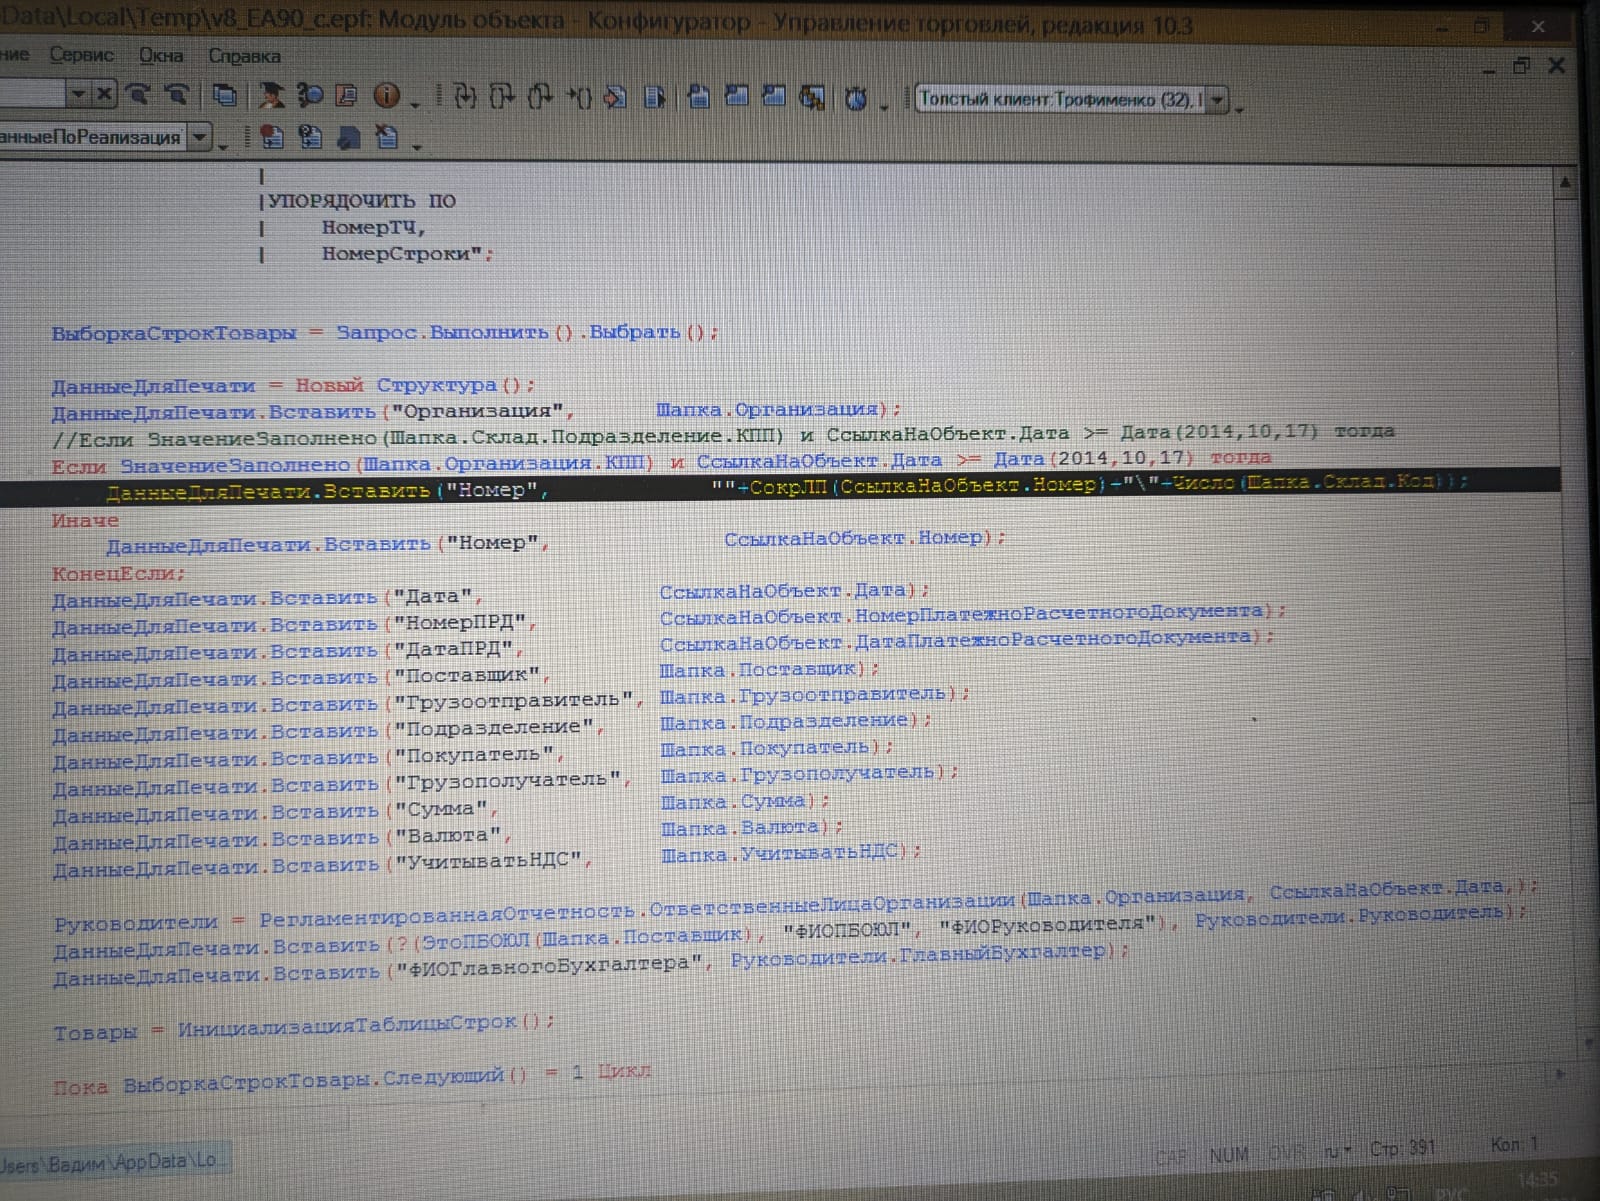
Task: Click the line inserting "Грузоотправитель"
Action: tap(510, 700)
